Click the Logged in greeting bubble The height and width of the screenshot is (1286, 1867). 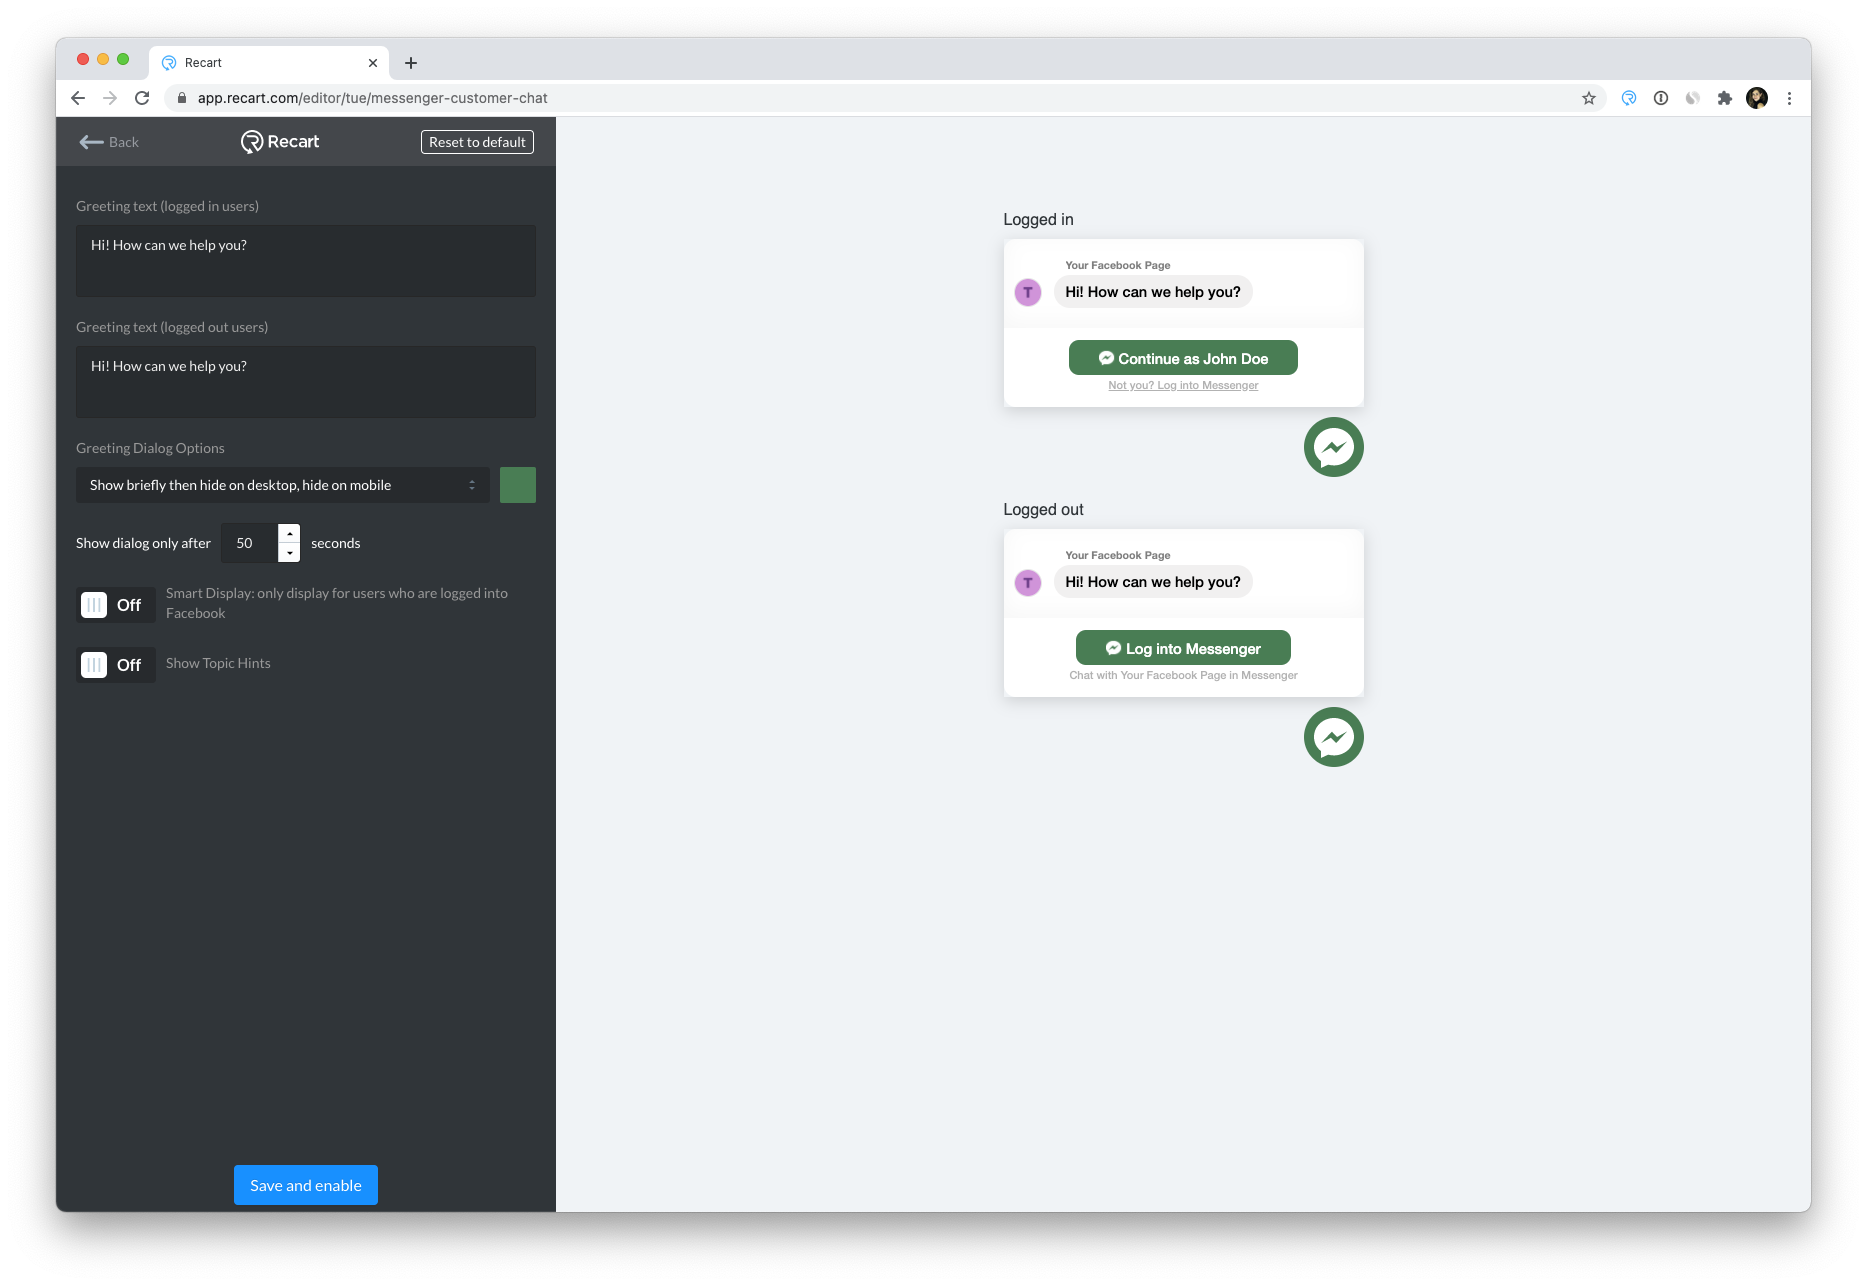[x=1153, y=292]
